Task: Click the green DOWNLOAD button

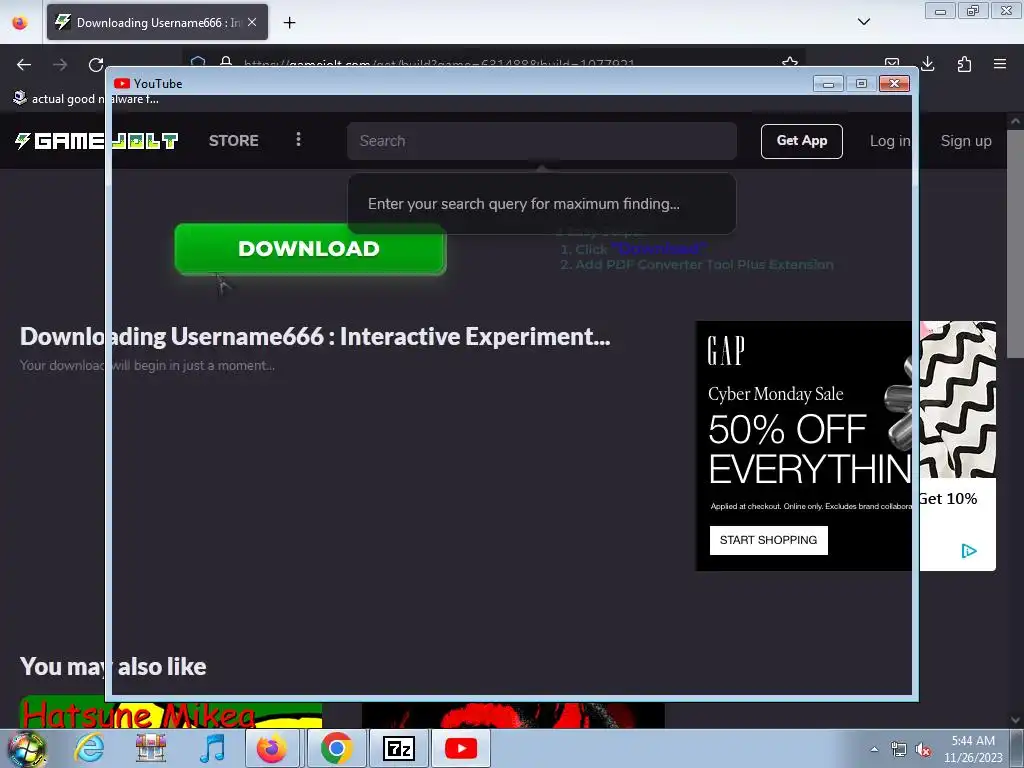Action: pos(310,249)
